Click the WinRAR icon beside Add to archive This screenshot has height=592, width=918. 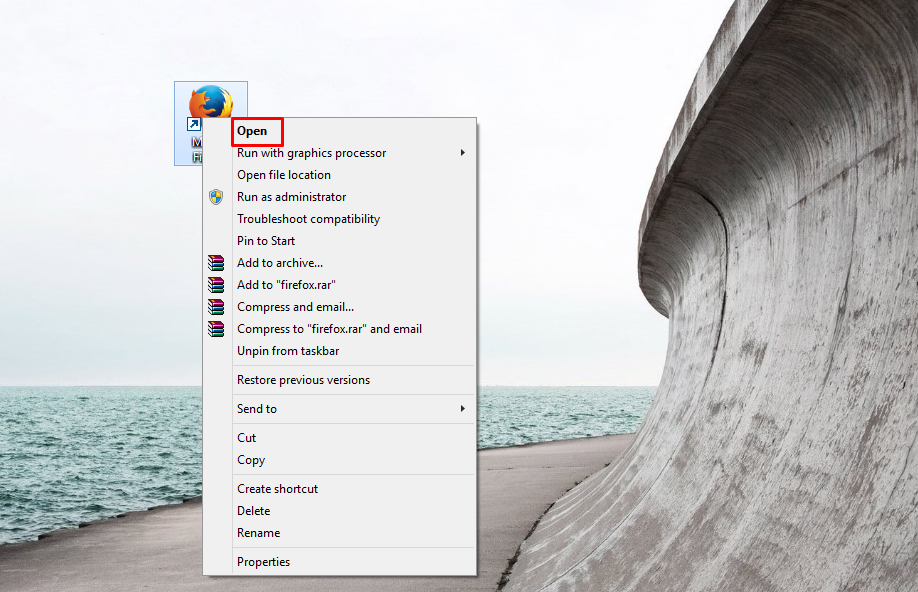click(x=216, y=263)
